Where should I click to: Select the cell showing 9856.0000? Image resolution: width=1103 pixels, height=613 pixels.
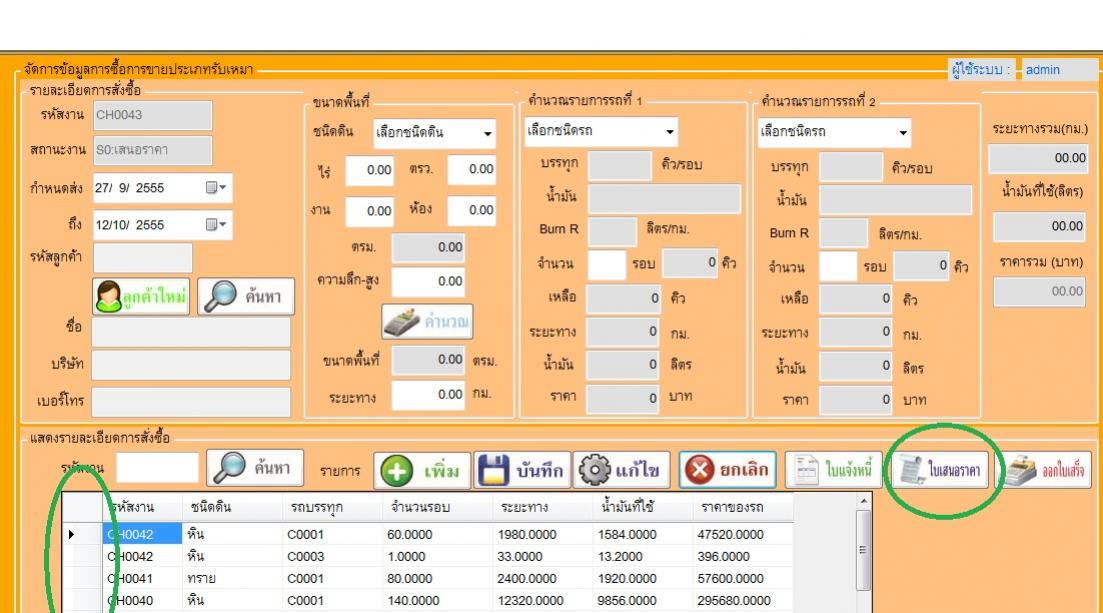coord(642,600)
